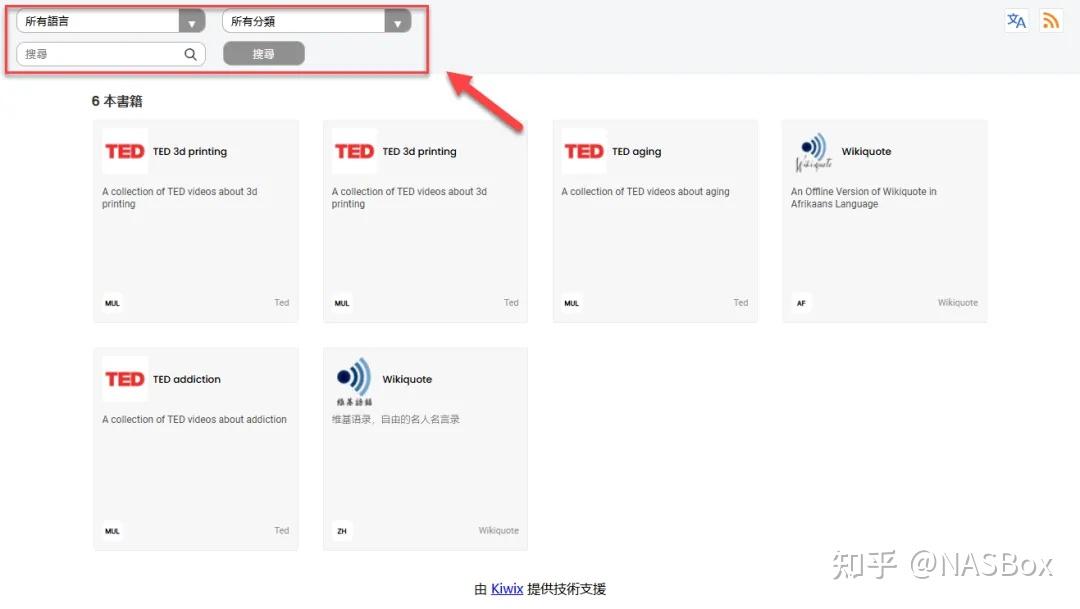Click Wikiquote tag on Afrikaans card
The height and width of the screenshot is (609, 1080).
point(957,302)
